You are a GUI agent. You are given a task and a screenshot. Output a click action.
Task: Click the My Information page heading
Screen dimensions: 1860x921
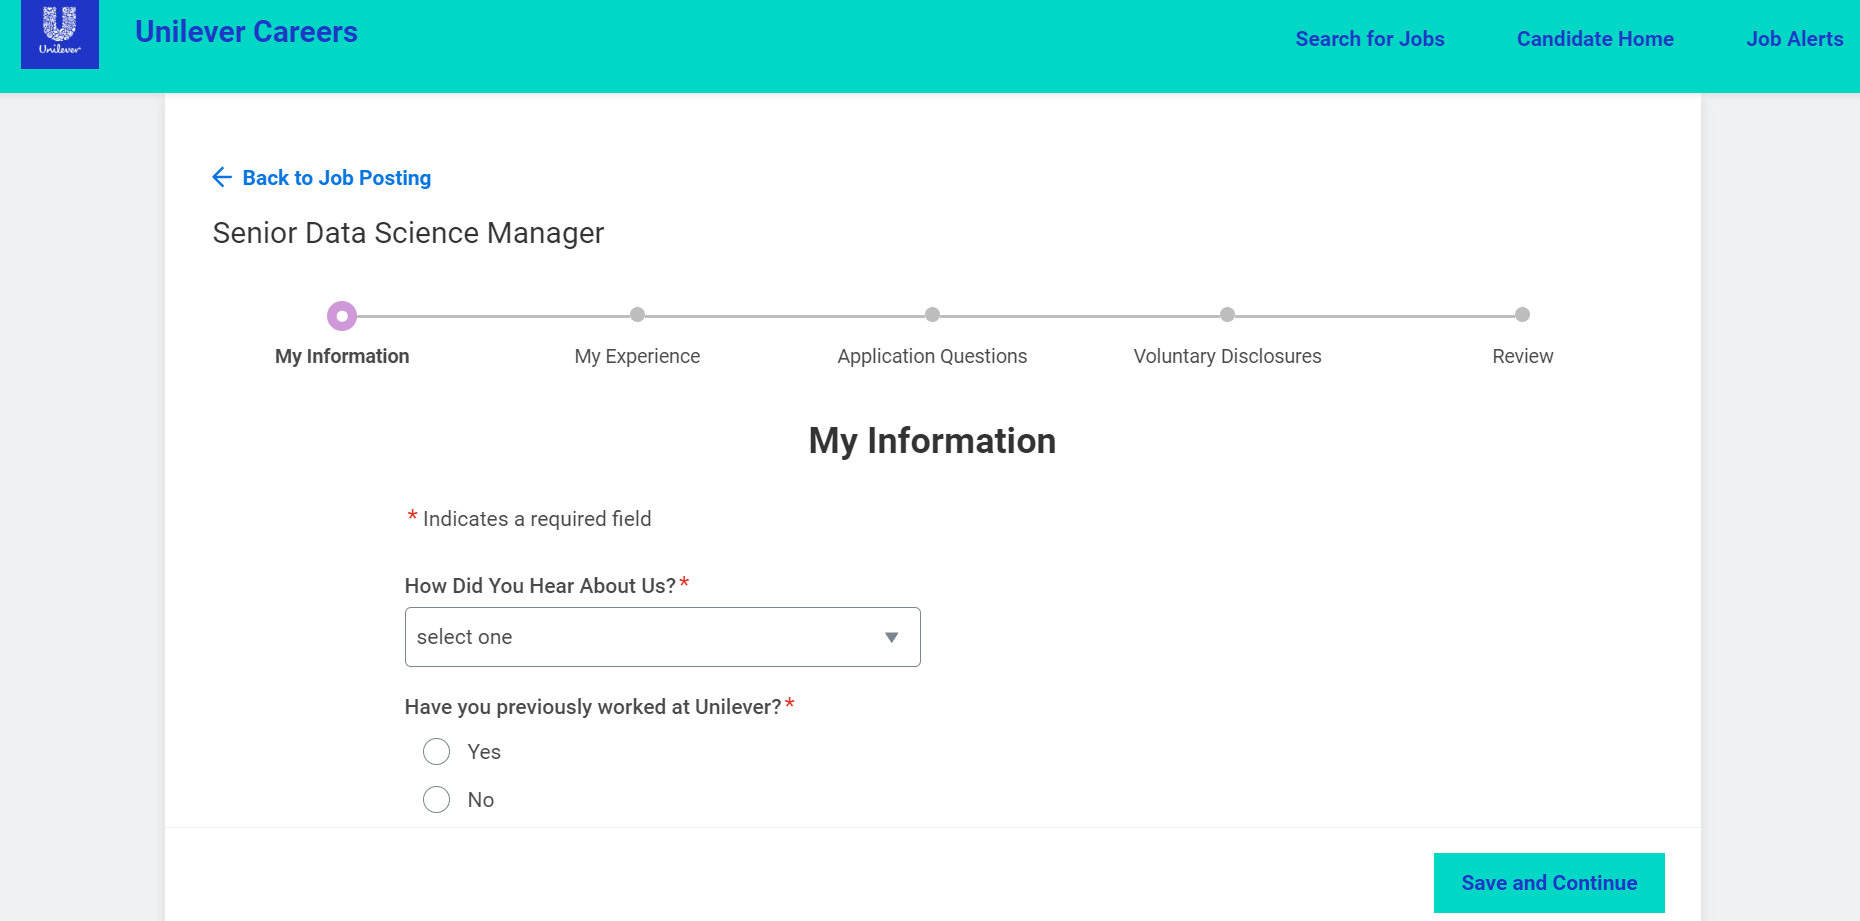point(932,441)
